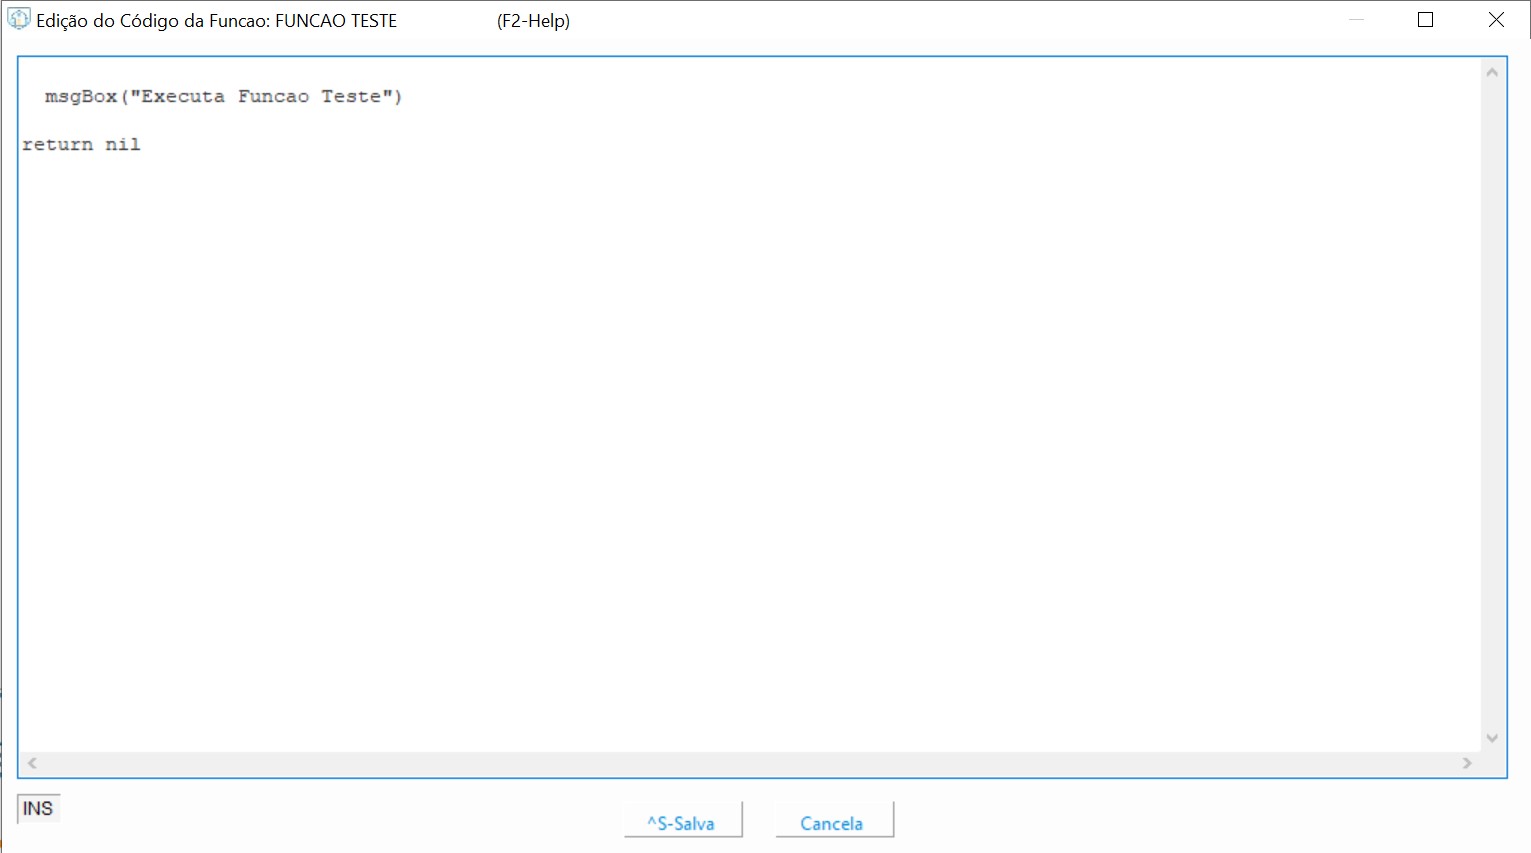Toggle the INS insert mode indicator
Viewport: 1531px width, 853px height.
click(x=38, y=808)
